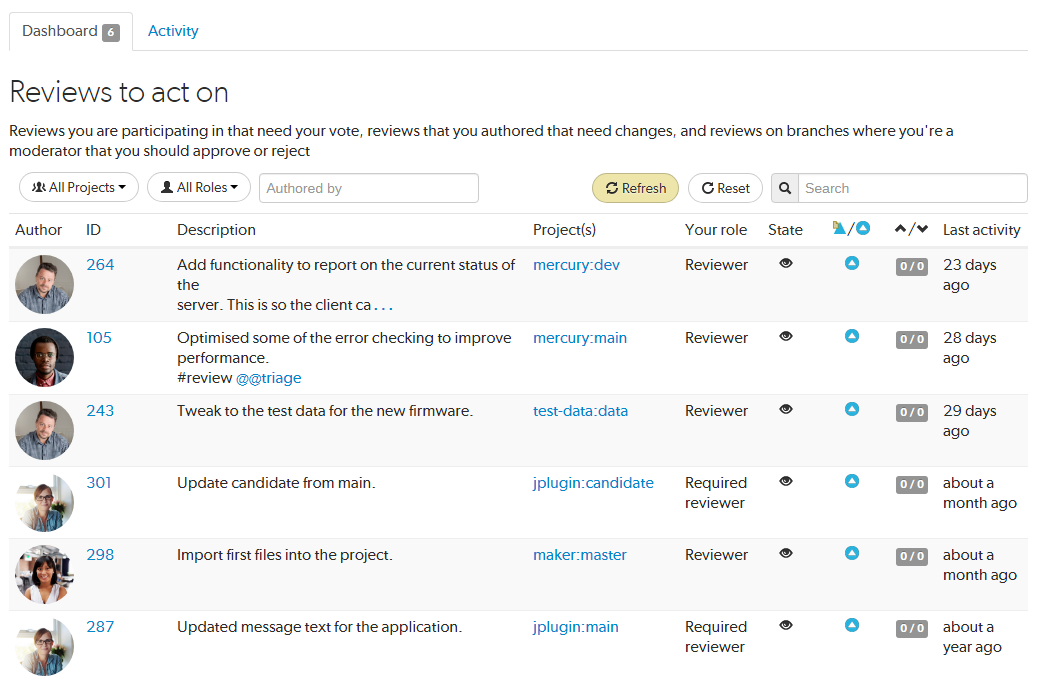1043x699 pixels.
Task: Click the 0/0 vote badge for review 298
Action: click(x=911, y=556)
